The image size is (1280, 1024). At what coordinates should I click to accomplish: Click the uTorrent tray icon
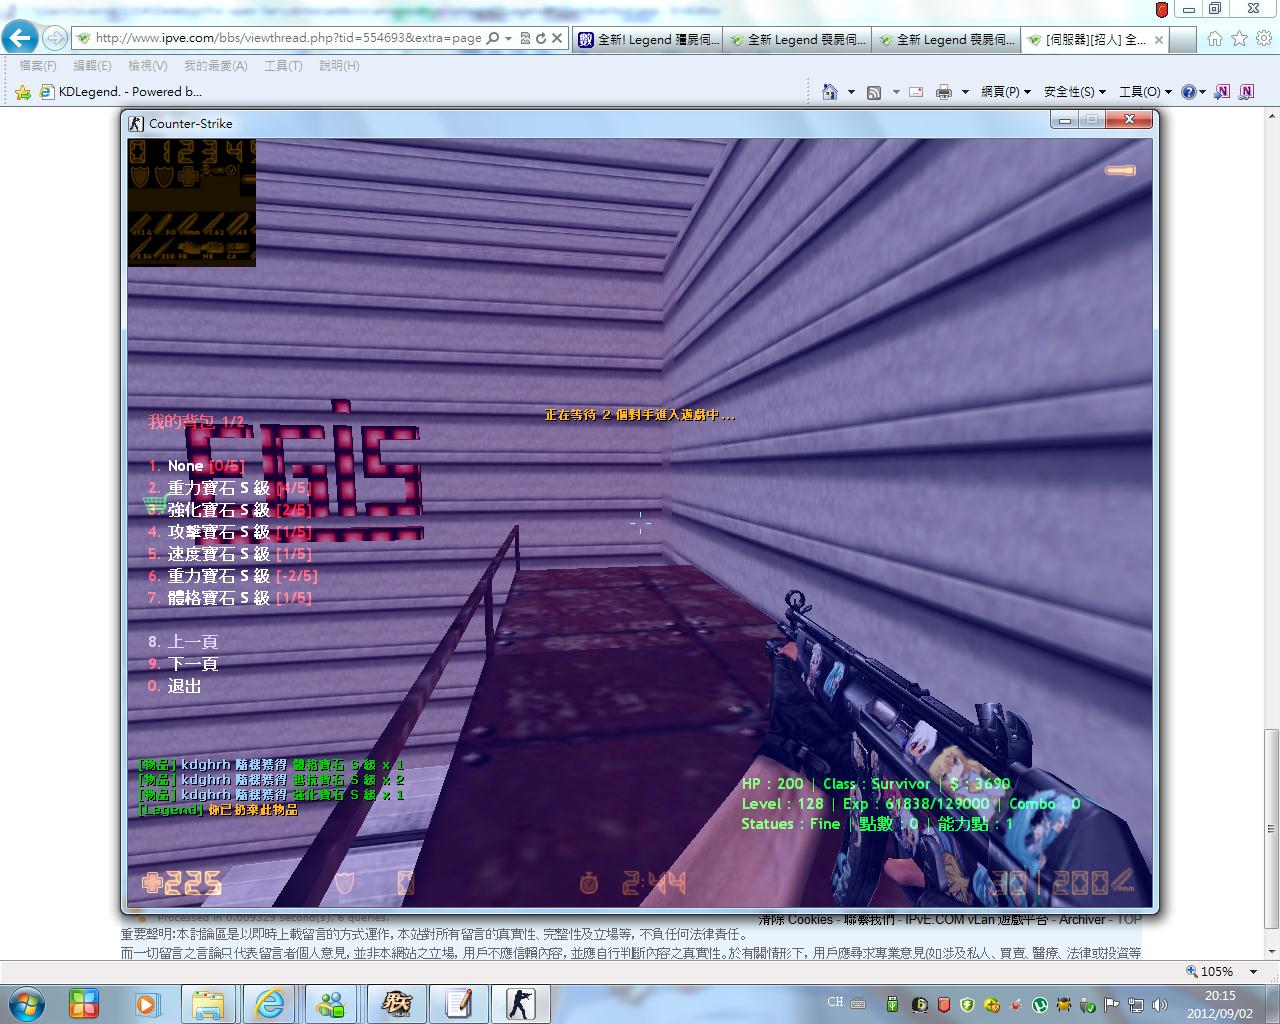tap(1040, 1004)
